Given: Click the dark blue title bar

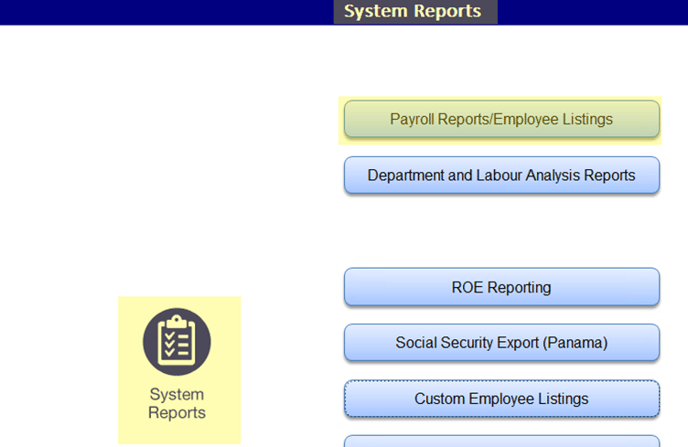Looking at the screenshot, I should [x=150, y=12].
